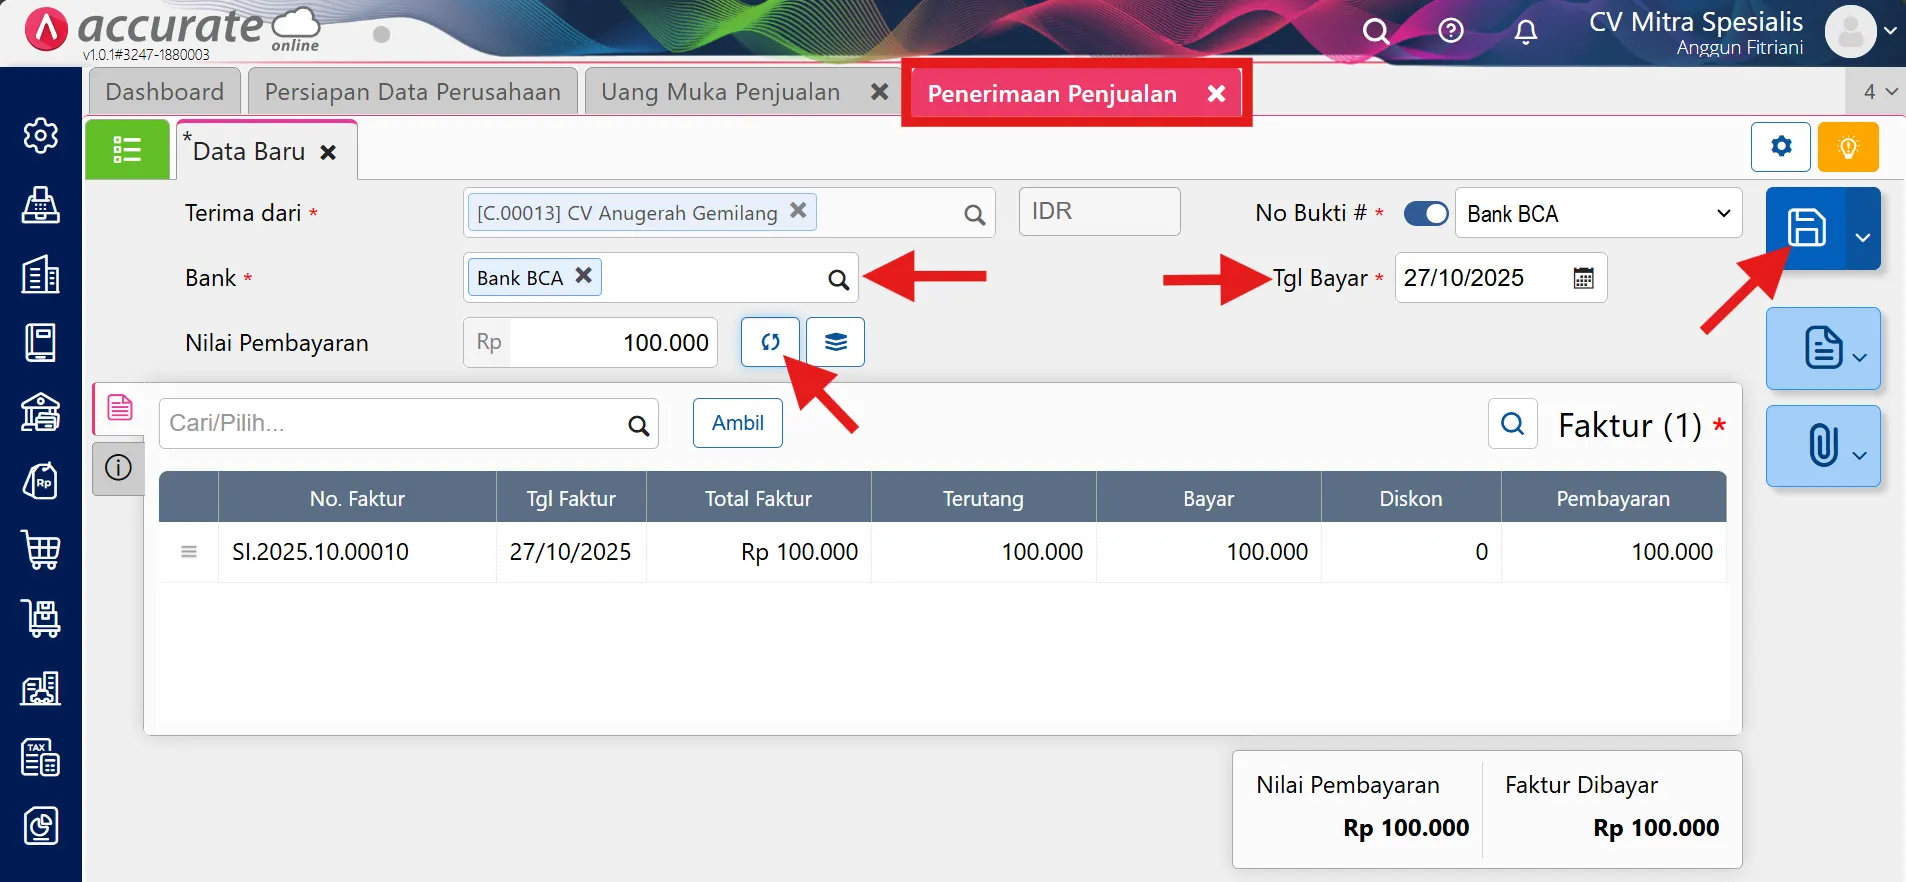Switch to Uang Muka Penjualan tab
This screenshot has height=882, width=1906.
point(720,92)
